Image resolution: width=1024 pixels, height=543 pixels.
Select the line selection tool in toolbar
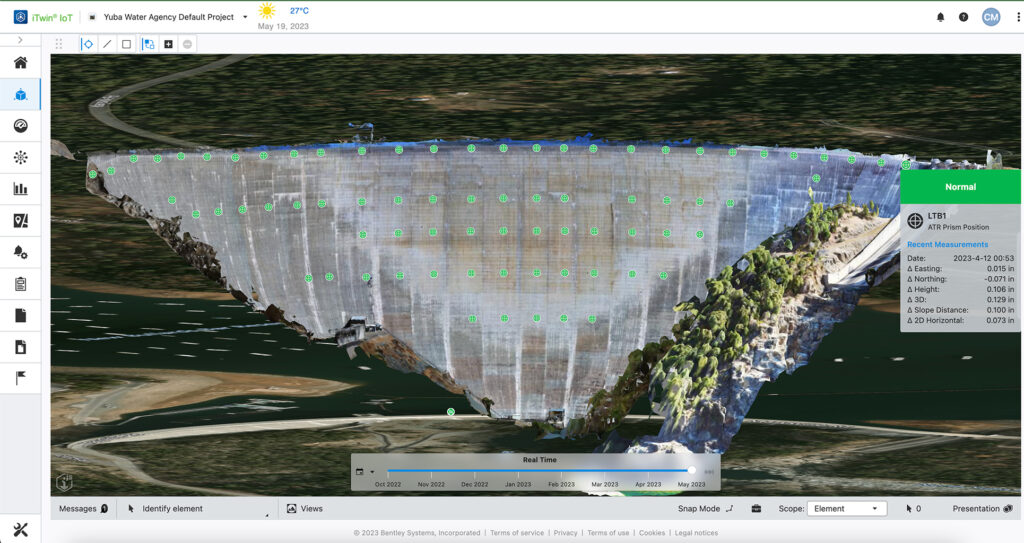(107, 44)
